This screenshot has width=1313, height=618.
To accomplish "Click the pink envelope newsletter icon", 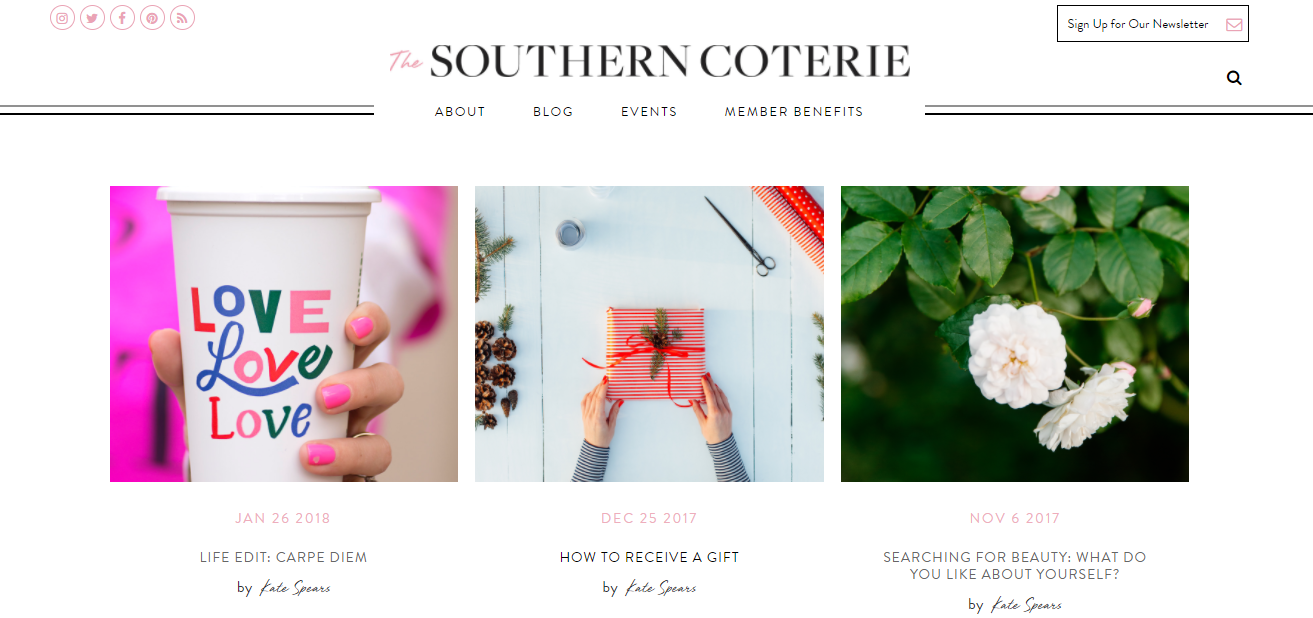I will (1234, 24).
